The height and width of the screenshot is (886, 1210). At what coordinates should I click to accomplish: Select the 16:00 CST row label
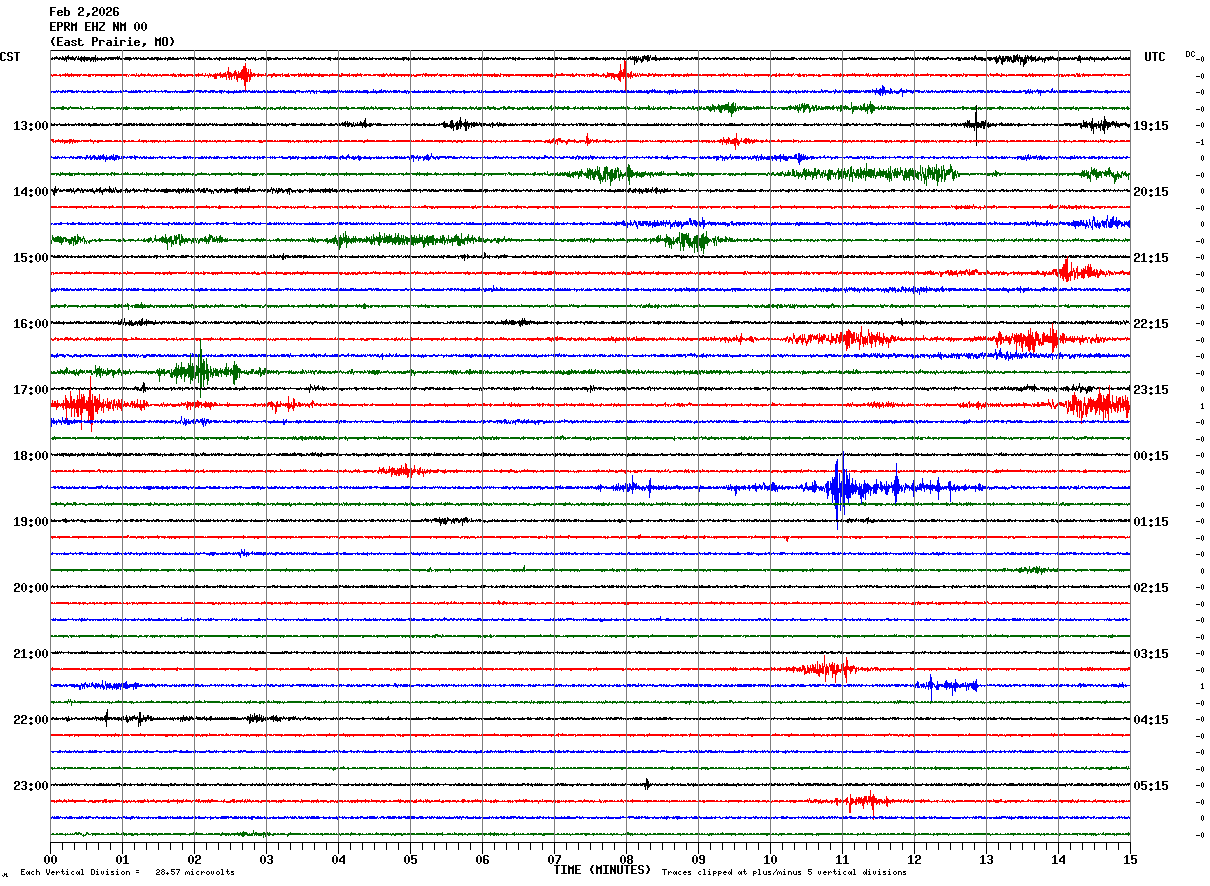pyautogui.click(x=31, y=324)
